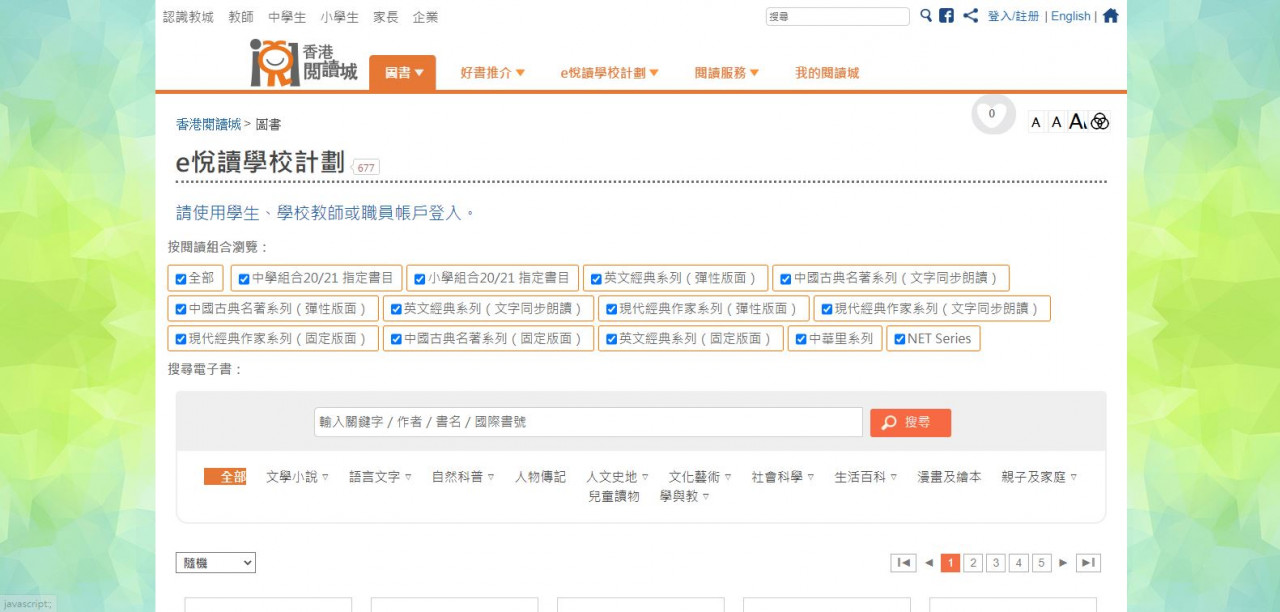Screen dimensions: 1280x612
Task: Expand 社會科學 category menu
Action: tap(783, 477)
